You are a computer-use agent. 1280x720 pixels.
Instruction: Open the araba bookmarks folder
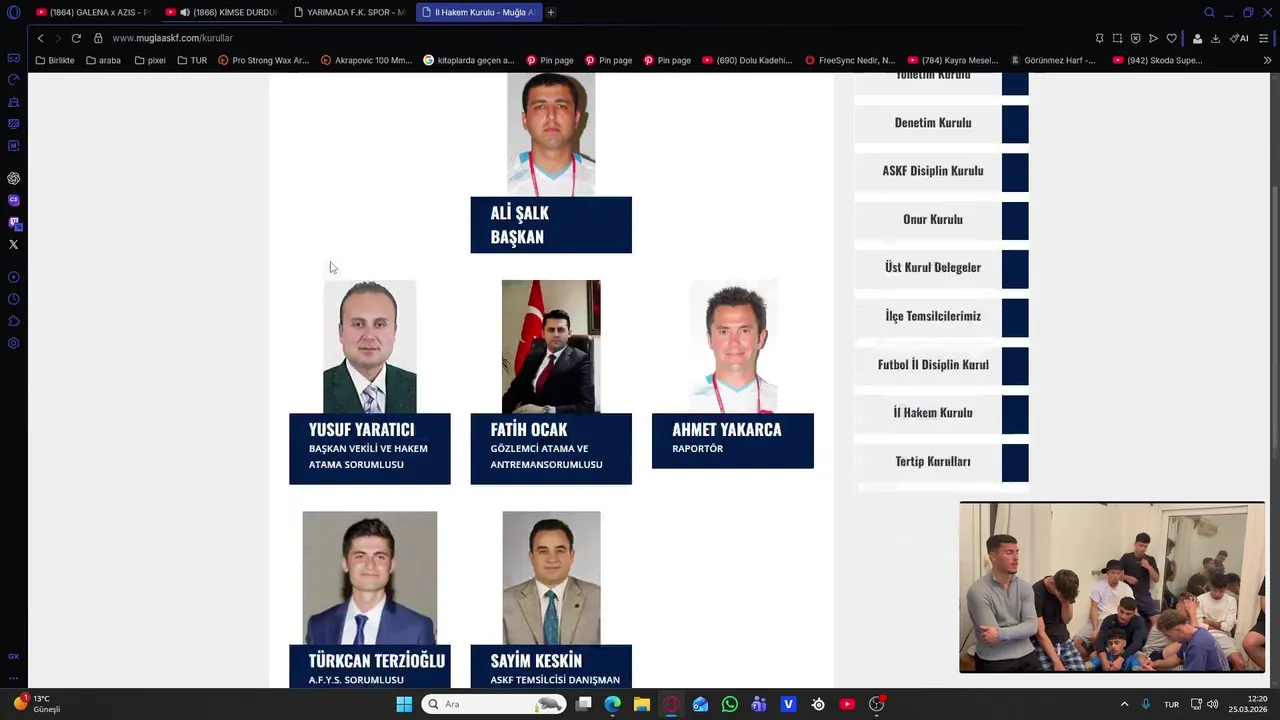click(x=104, y=60)
